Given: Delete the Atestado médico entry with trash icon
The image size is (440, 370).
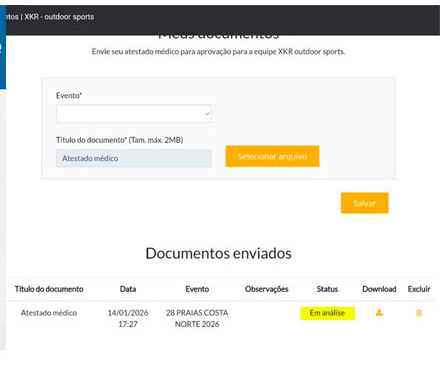Looking at the screenshot, I should 419,313.
